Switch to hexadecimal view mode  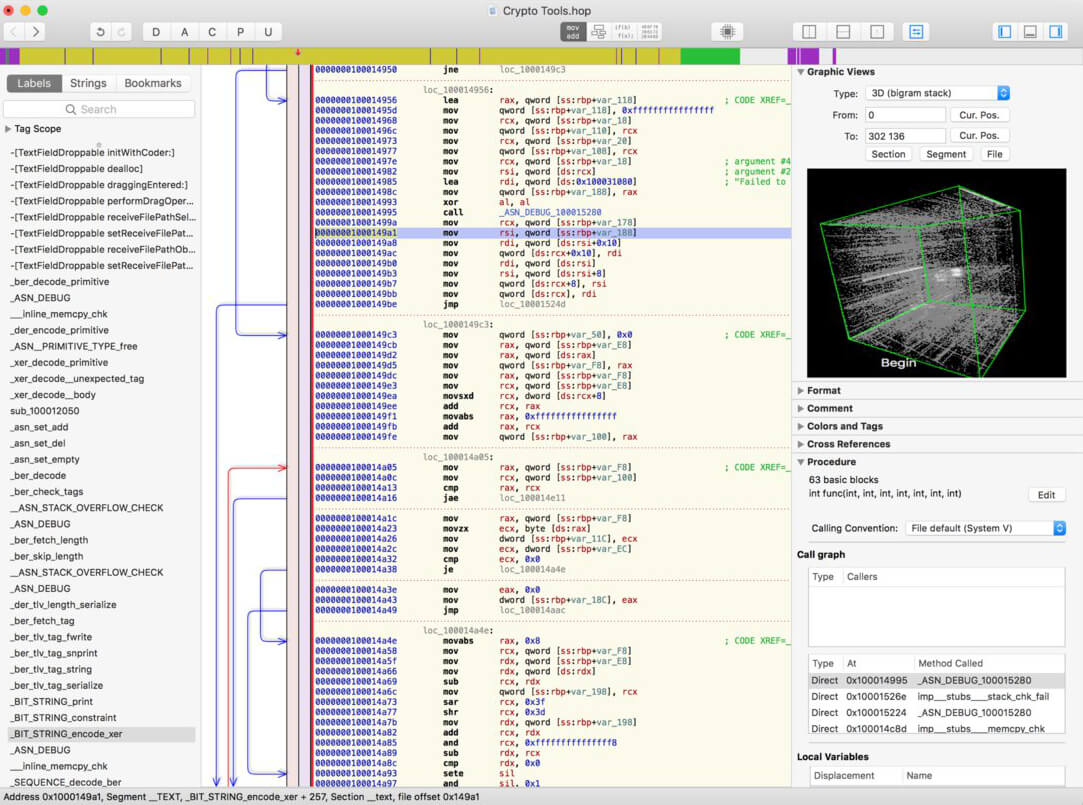(649, 32)
